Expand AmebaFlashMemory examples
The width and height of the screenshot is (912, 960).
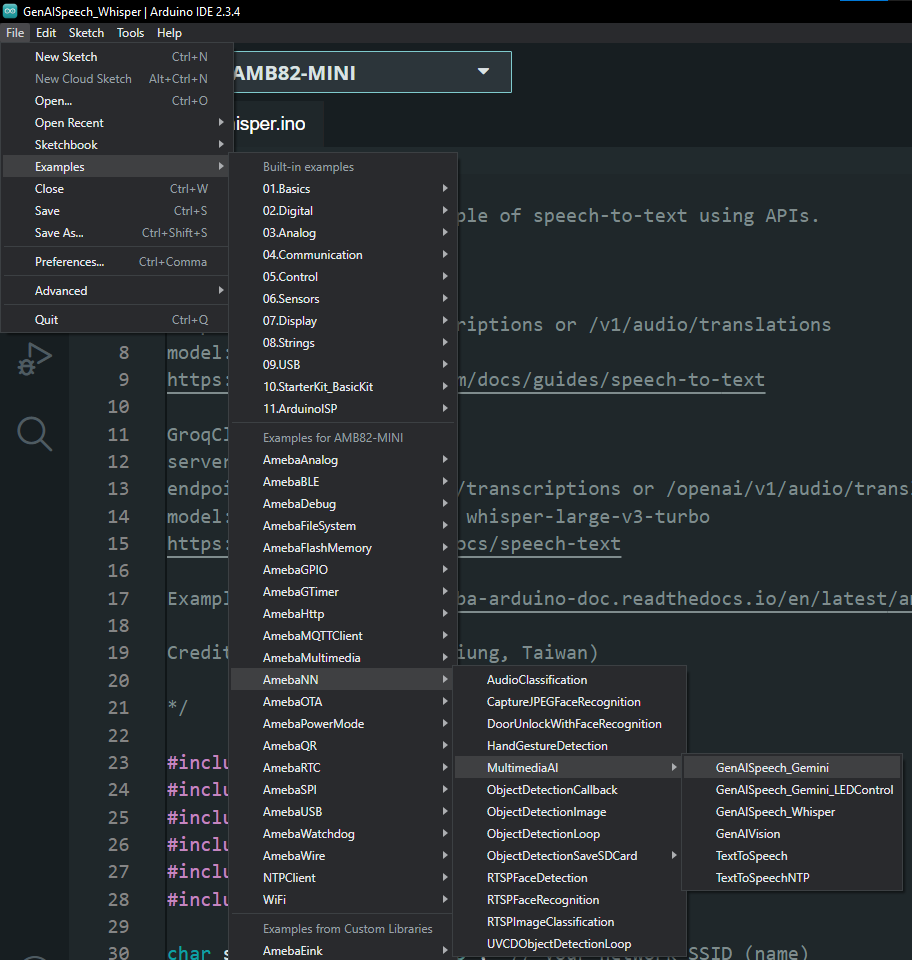tap(343, 549)
